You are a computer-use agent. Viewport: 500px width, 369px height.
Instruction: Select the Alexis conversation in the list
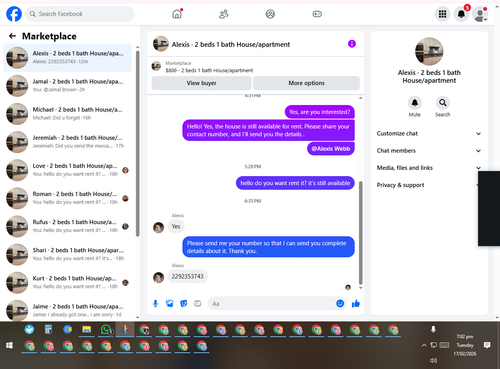[67, 57]
